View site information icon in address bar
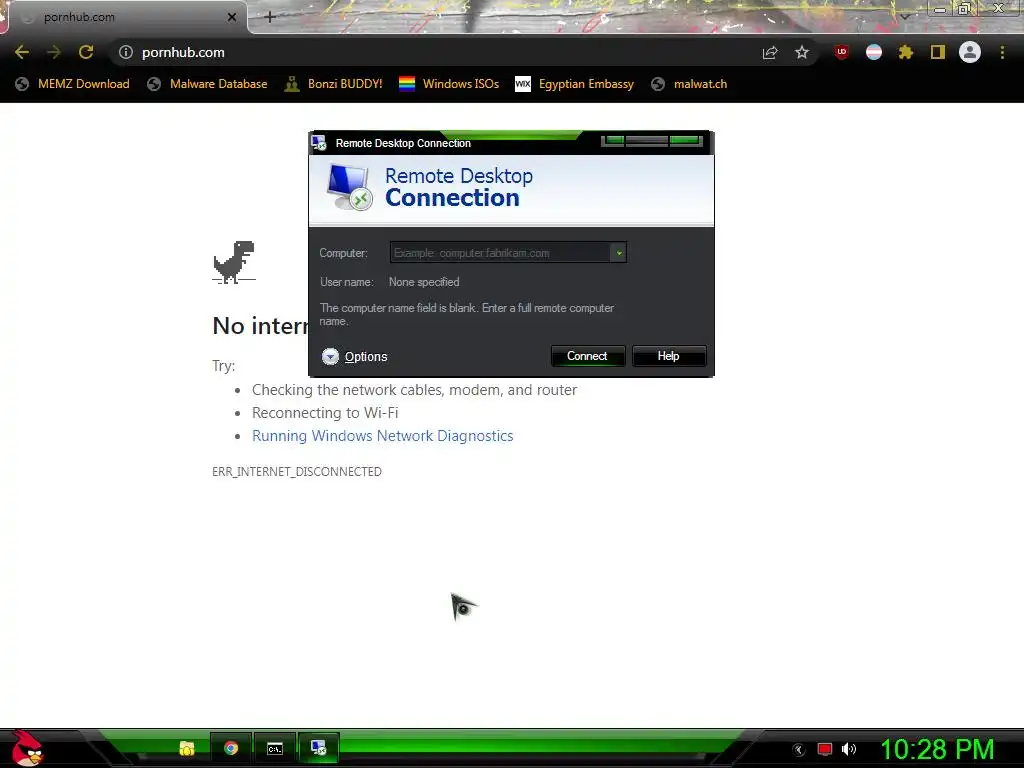Image resolution: width=1024 pixels, height=768 pixels. pos(126,52)
